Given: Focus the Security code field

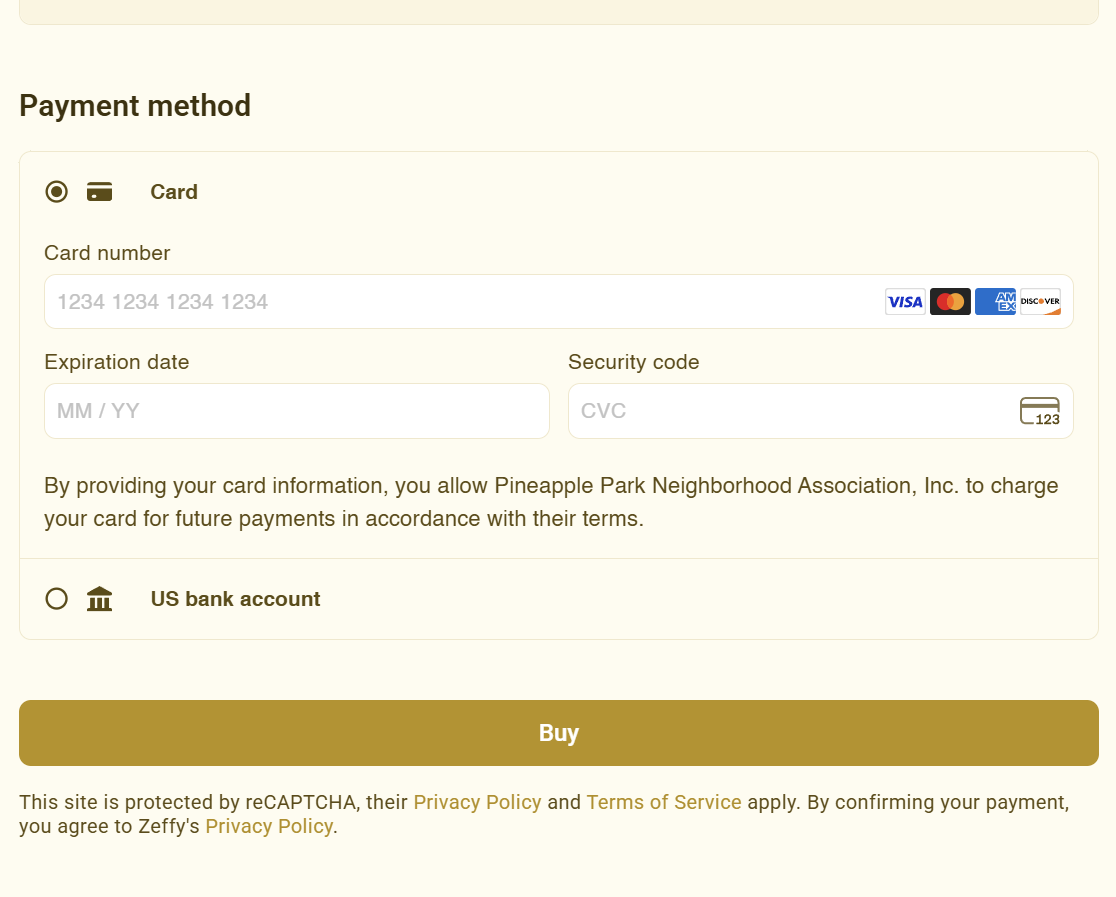Looking at the screenshot, I should click(x=790, y=411).
